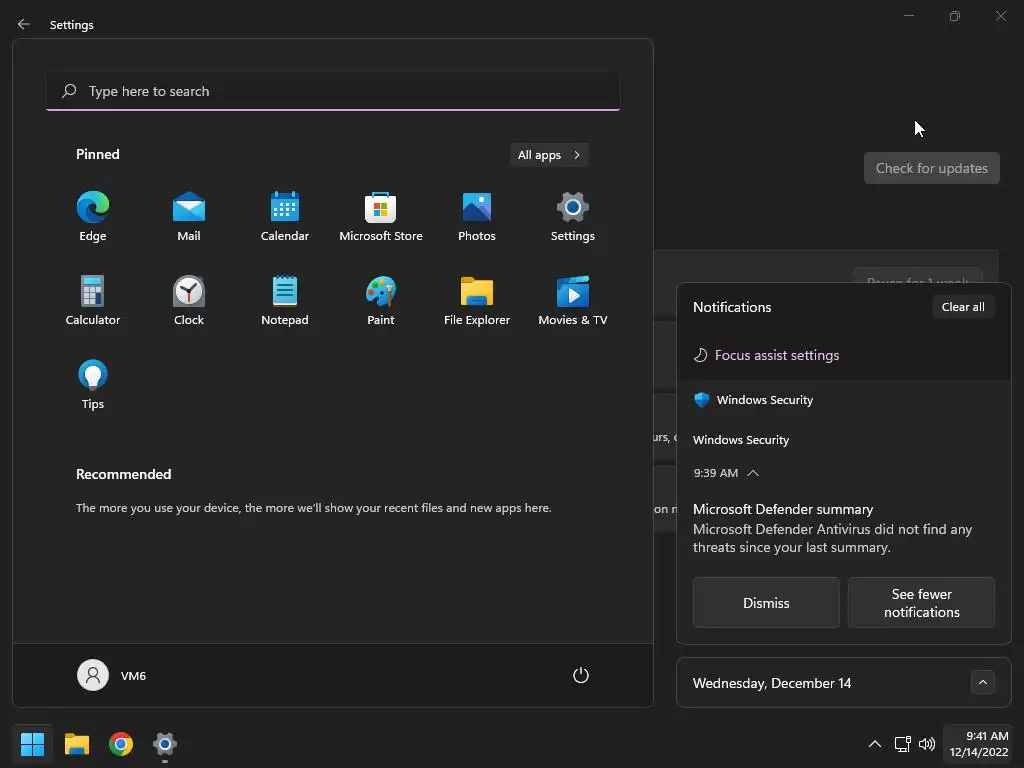Click the Notifications panel title
The height and width of the screenshot is (768, 1024).
pos(732,307)
